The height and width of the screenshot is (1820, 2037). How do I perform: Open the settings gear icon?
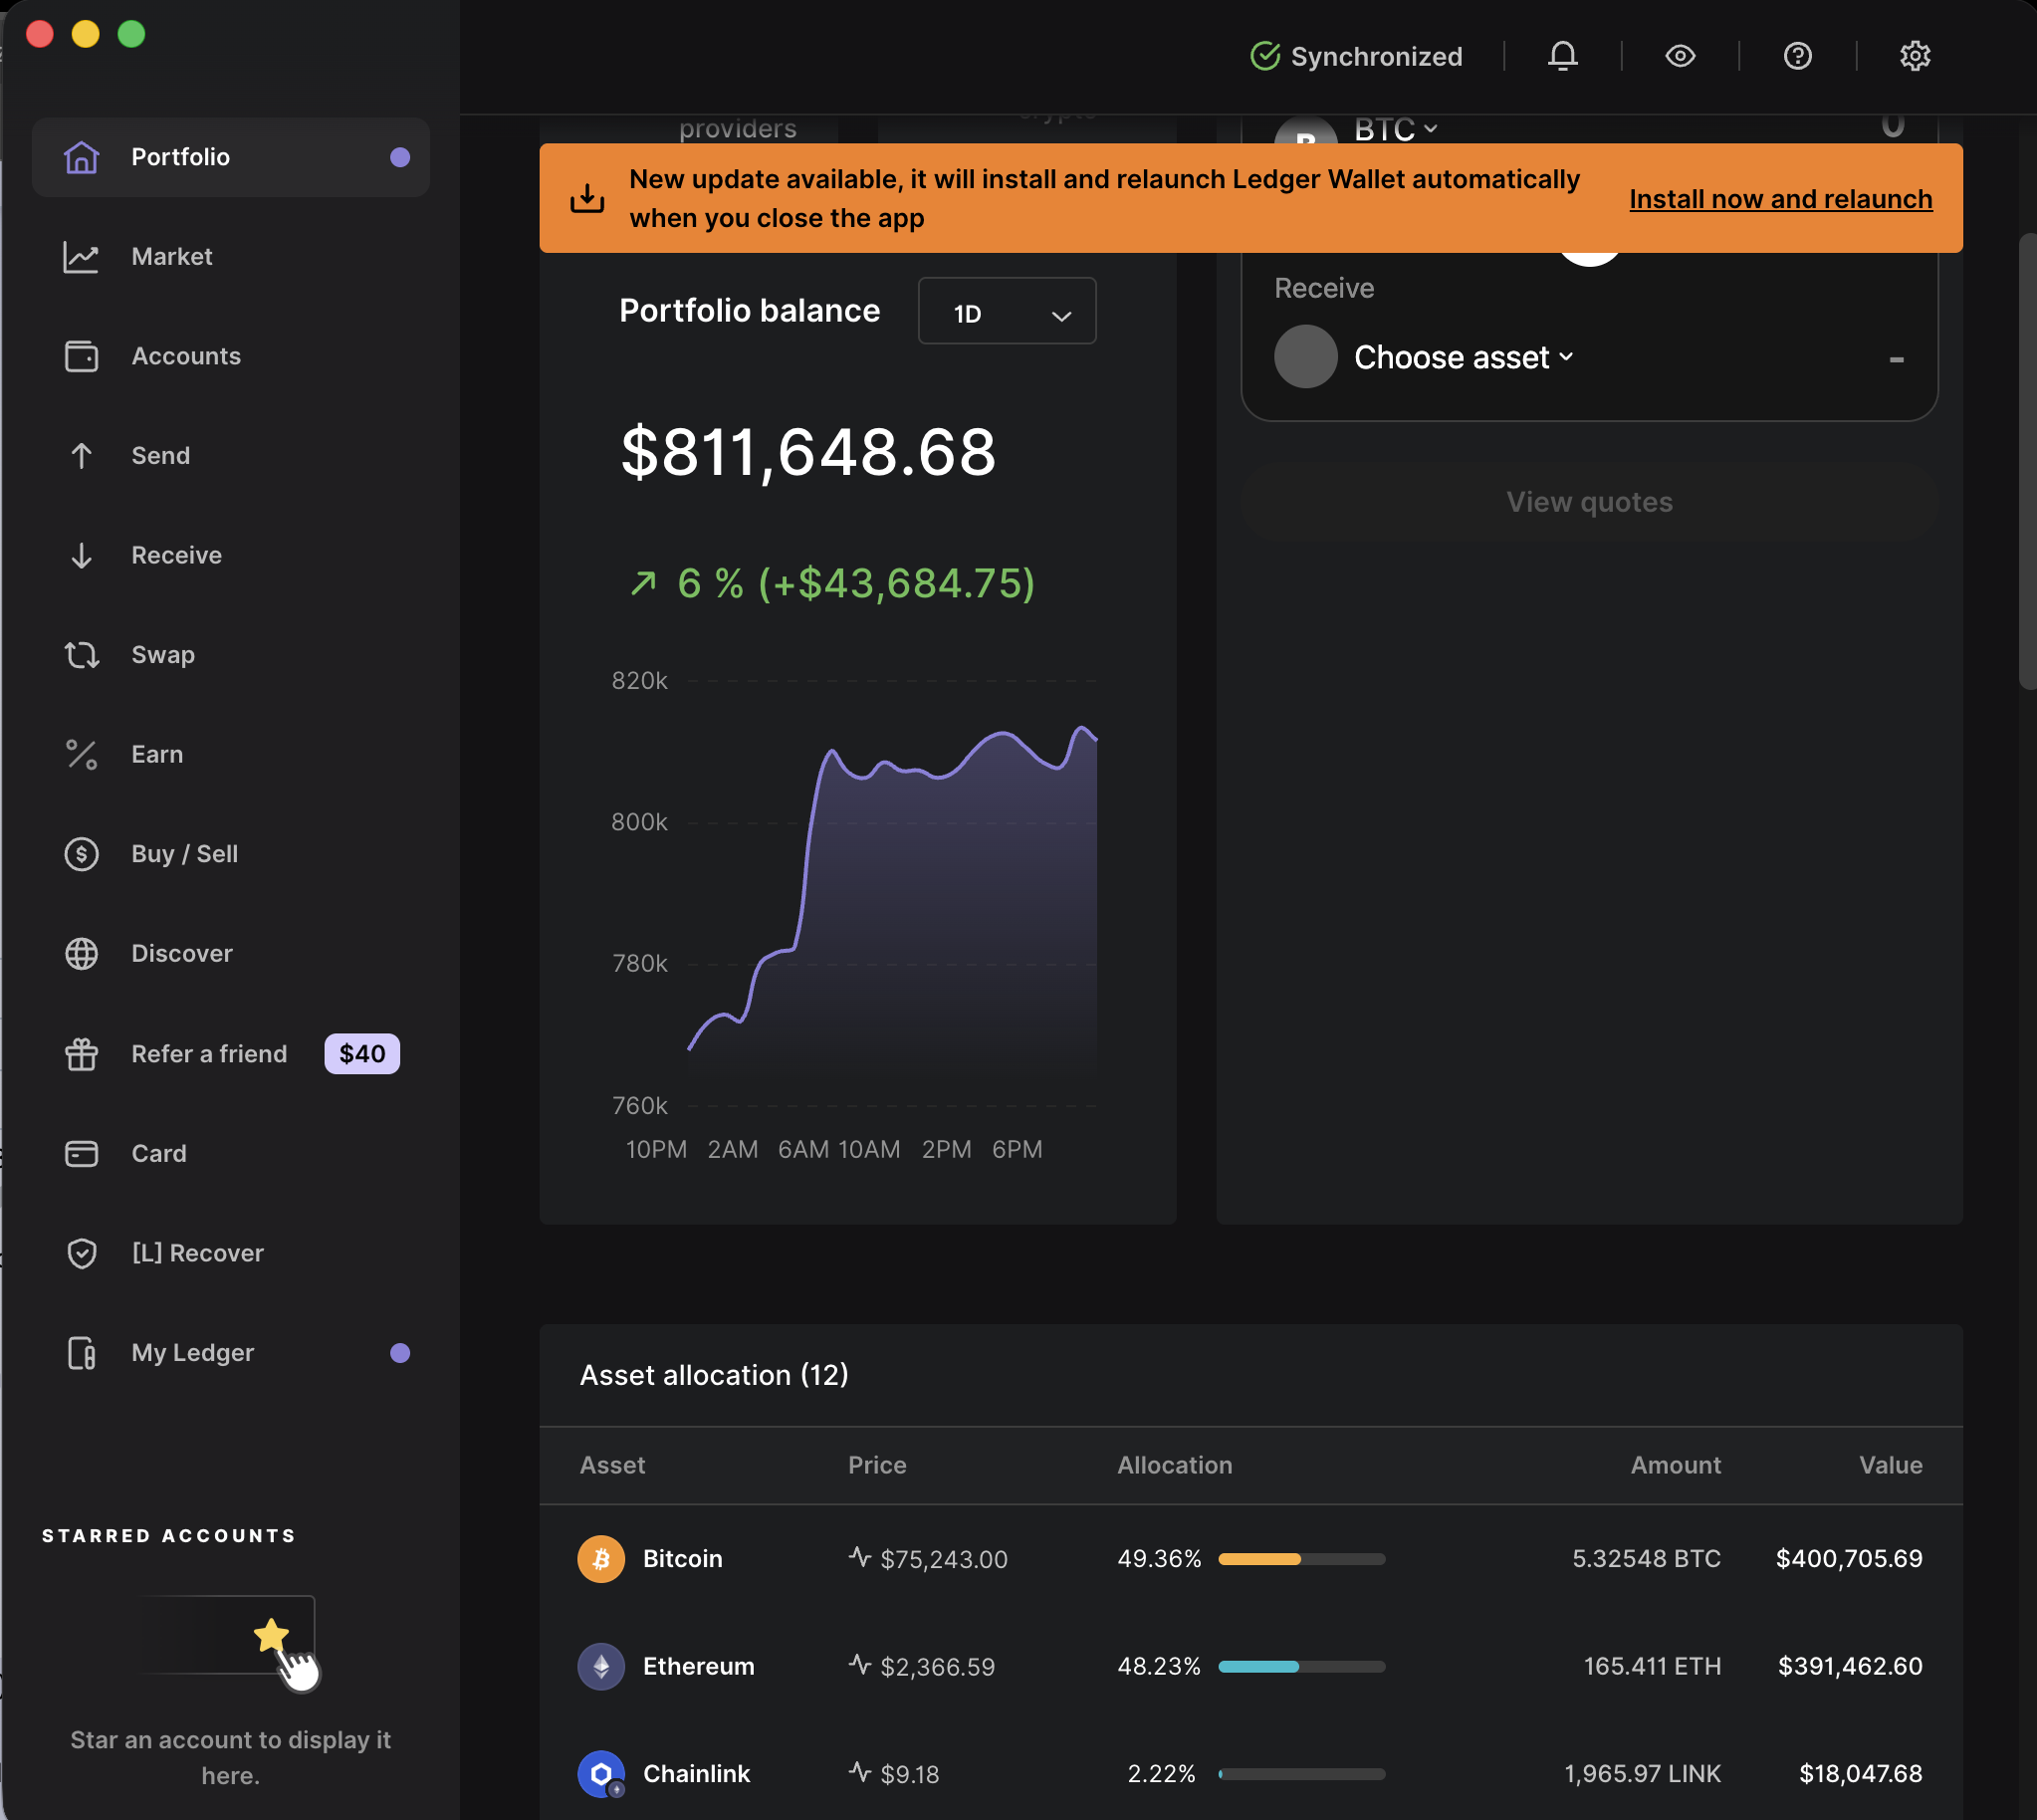click(1914, 56)
